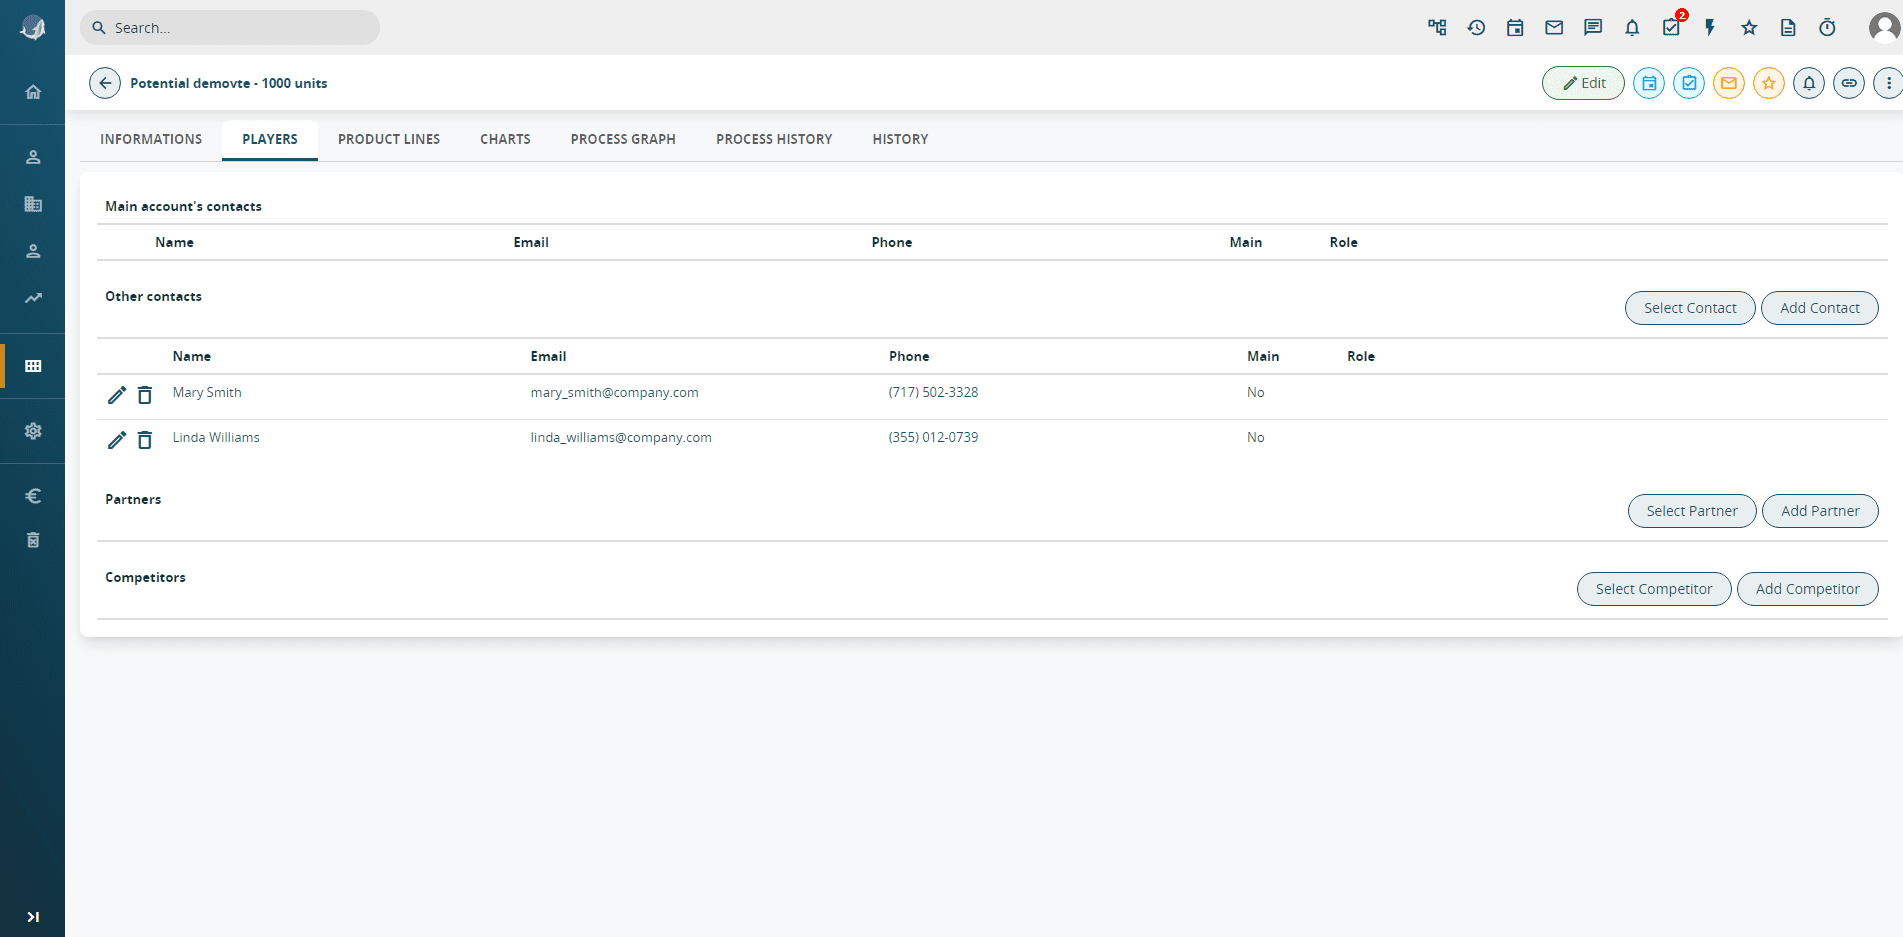The image size is (1903, 937).
Task: Expand the sidebar with arrow icon
Action: click(33, 917)
